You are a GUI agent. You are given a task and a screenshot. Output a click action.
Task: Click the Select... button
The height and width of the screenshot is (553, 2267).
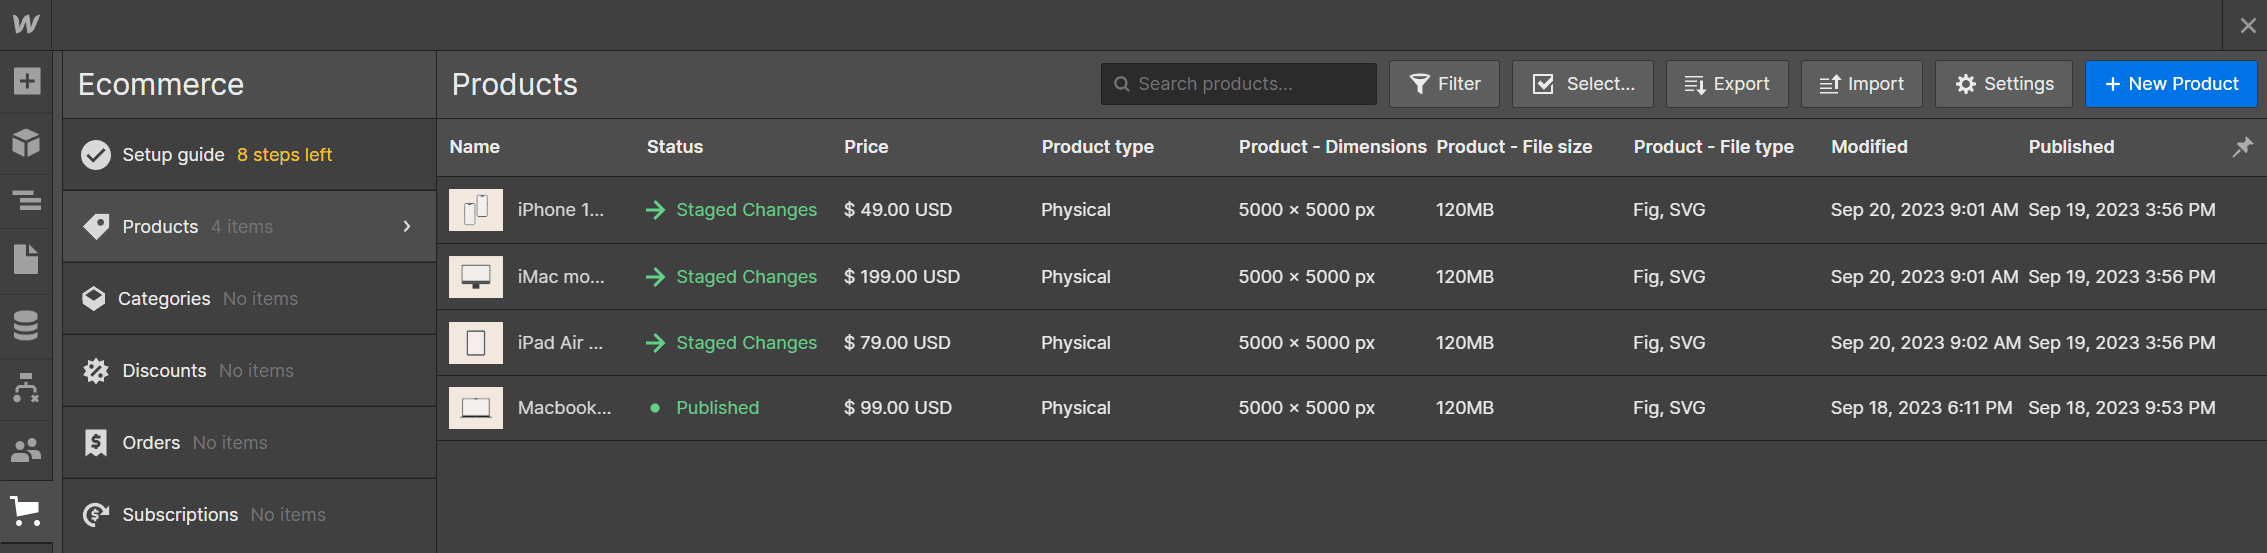click(1583, 84)
